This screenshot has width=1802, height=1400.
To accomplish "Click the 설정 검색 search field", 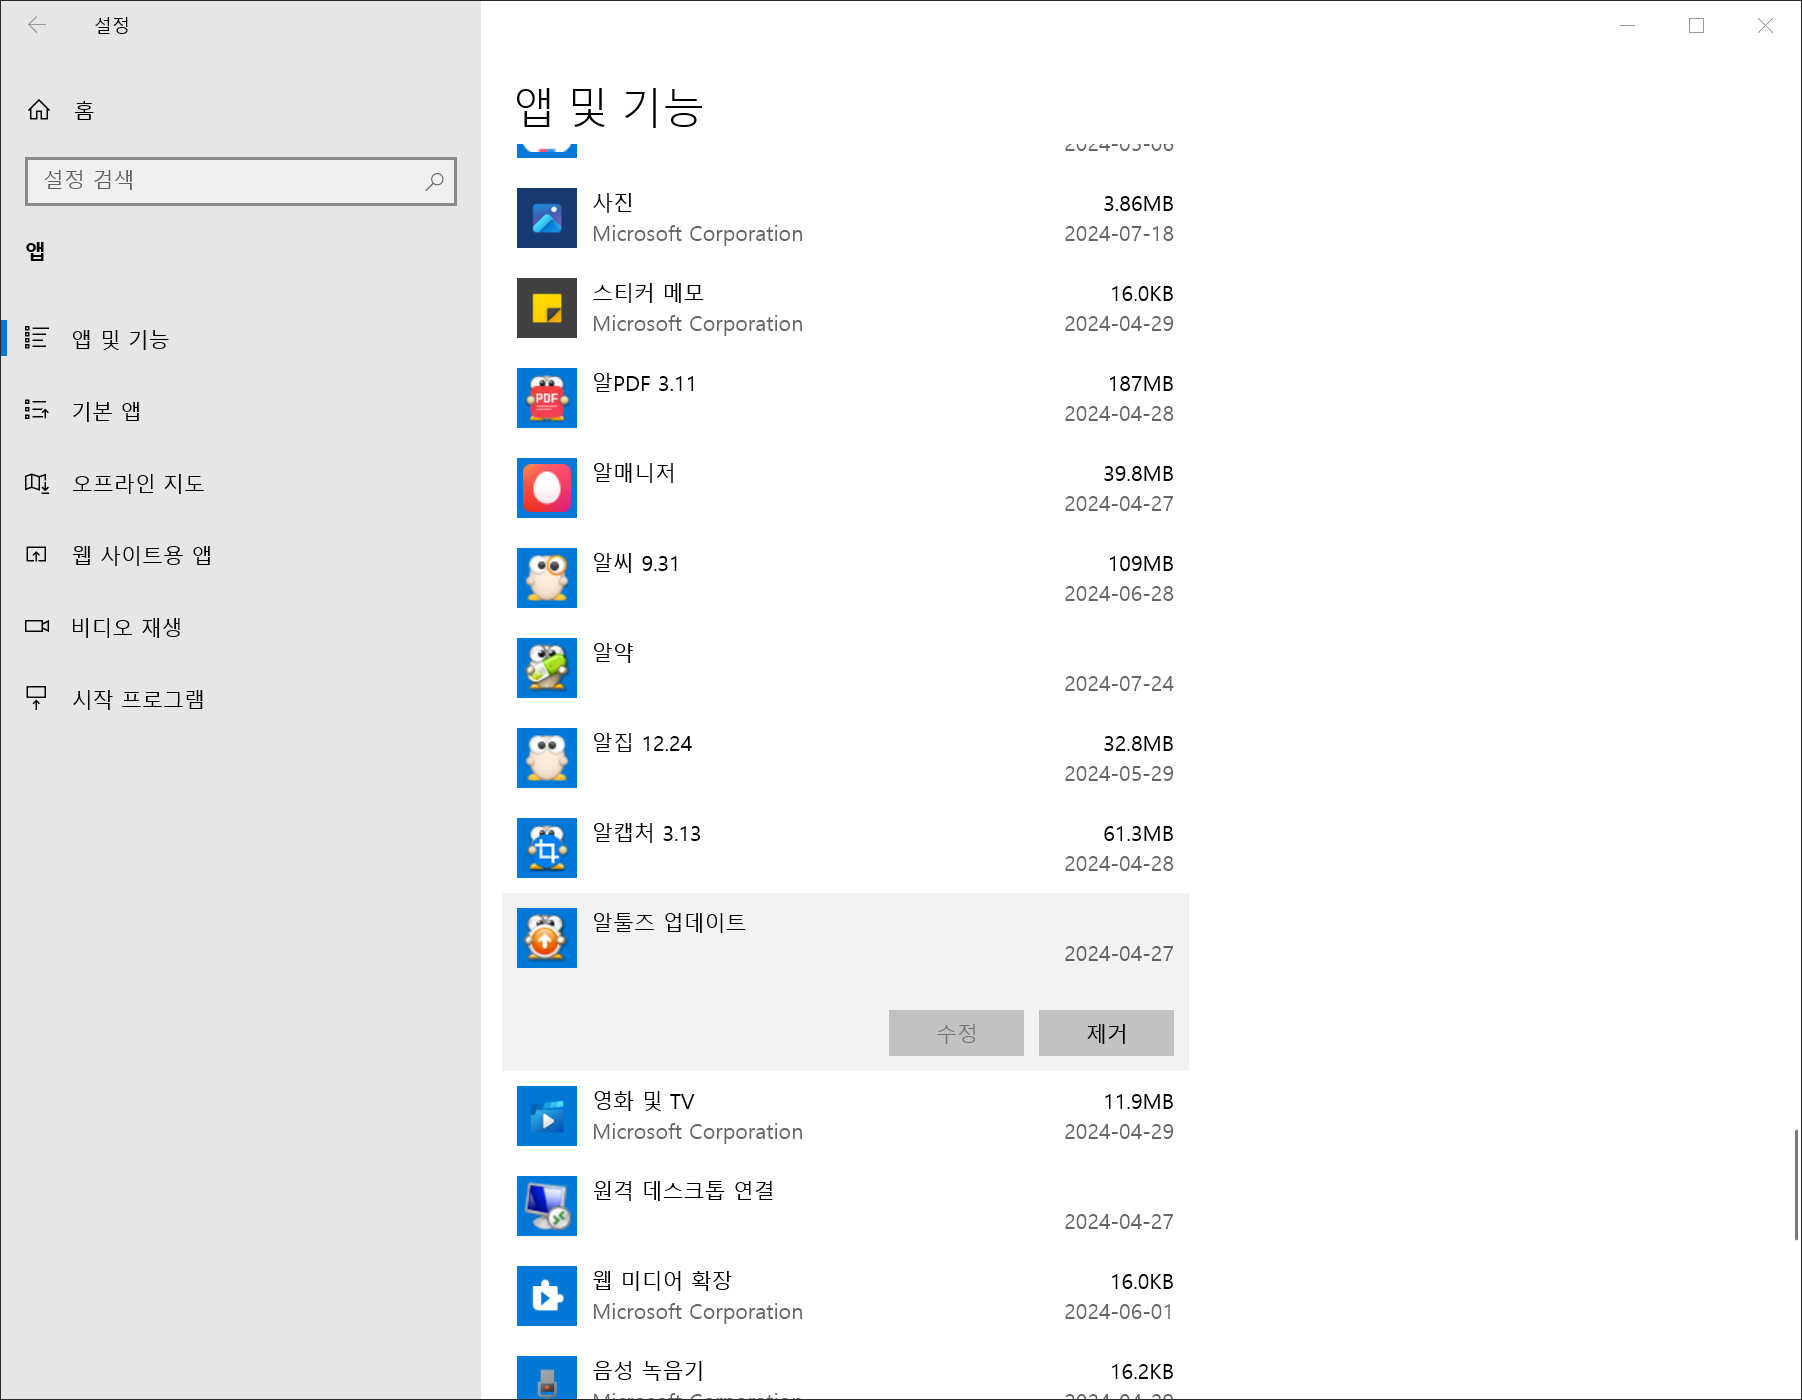I will (241, 181).
